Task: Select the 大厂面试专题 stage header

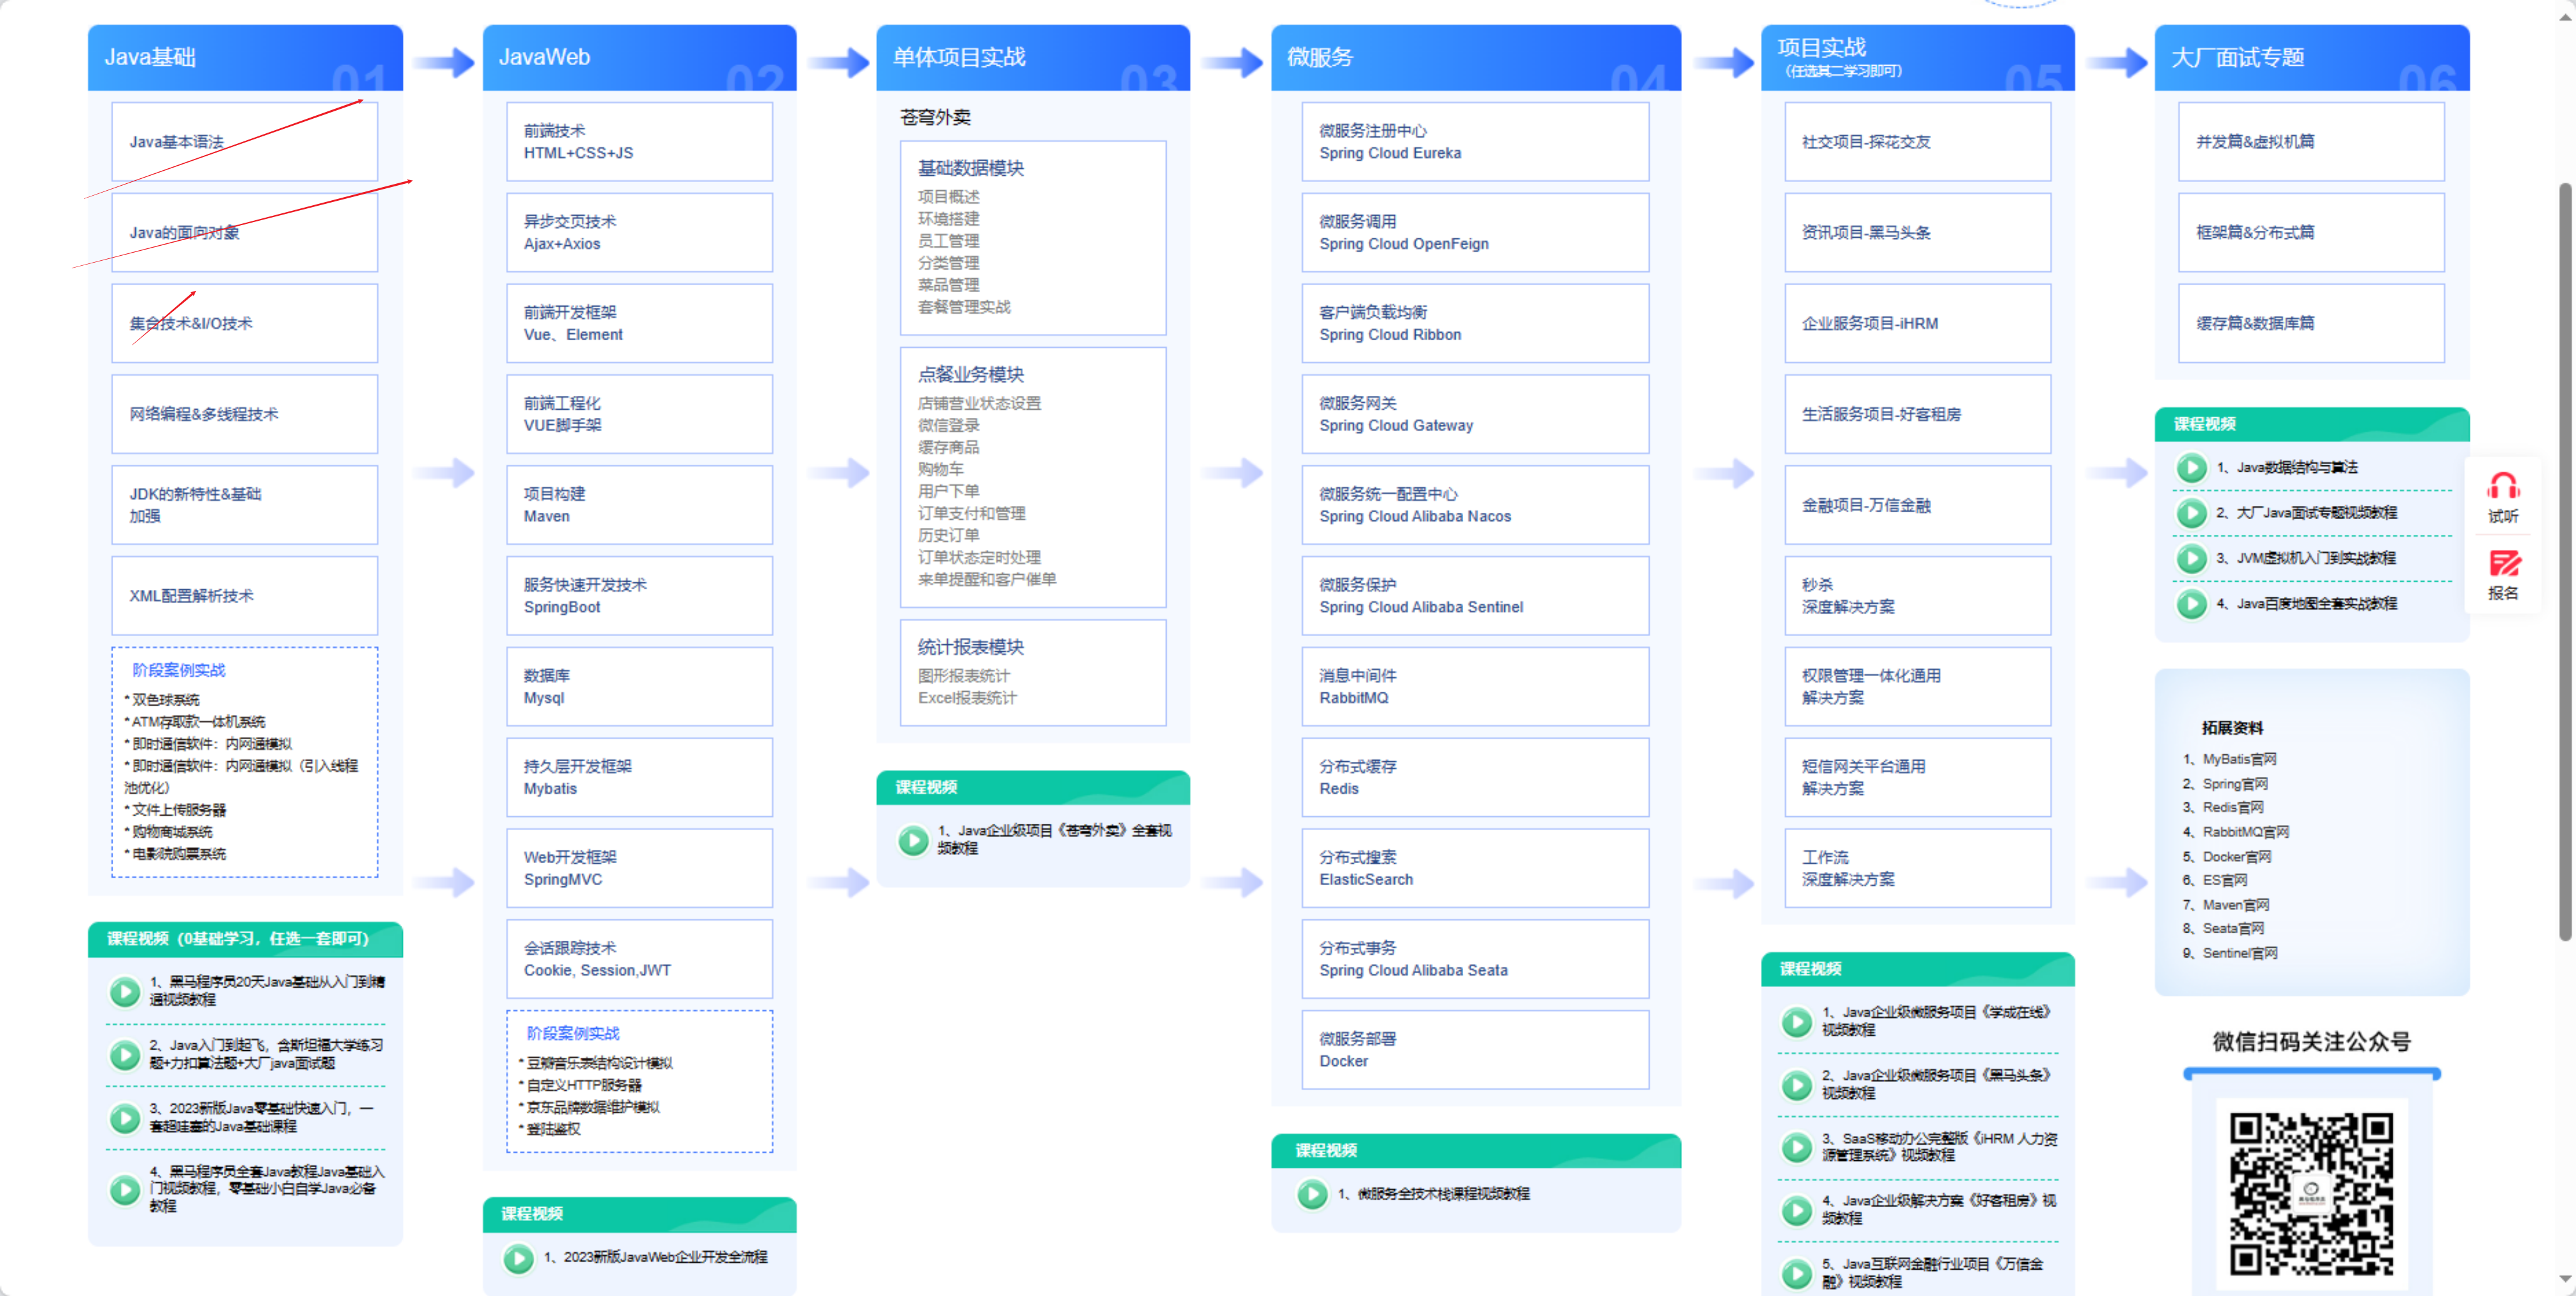Action: 2312,58
